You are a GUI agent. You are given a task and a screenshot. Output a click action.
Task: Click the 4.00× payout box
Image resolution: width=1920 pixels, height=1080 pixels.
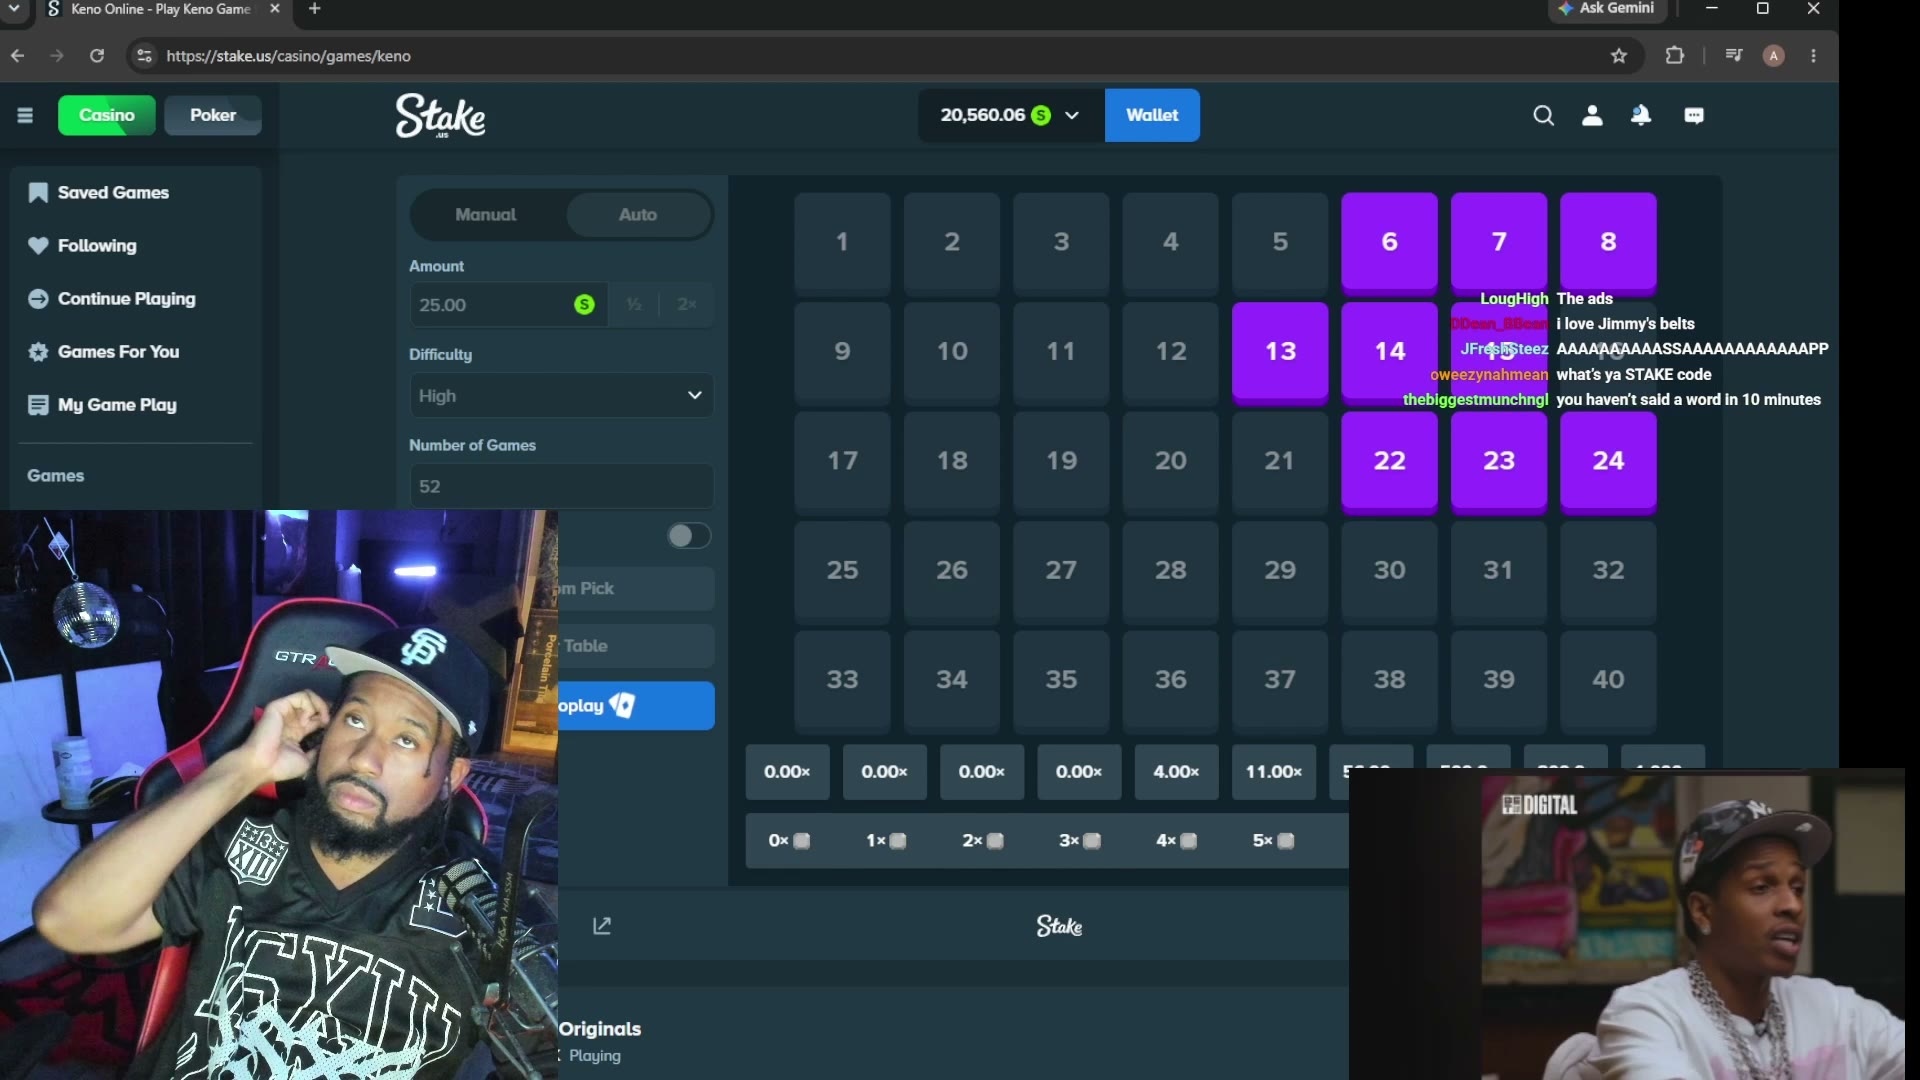click(x=1176, y=772)
